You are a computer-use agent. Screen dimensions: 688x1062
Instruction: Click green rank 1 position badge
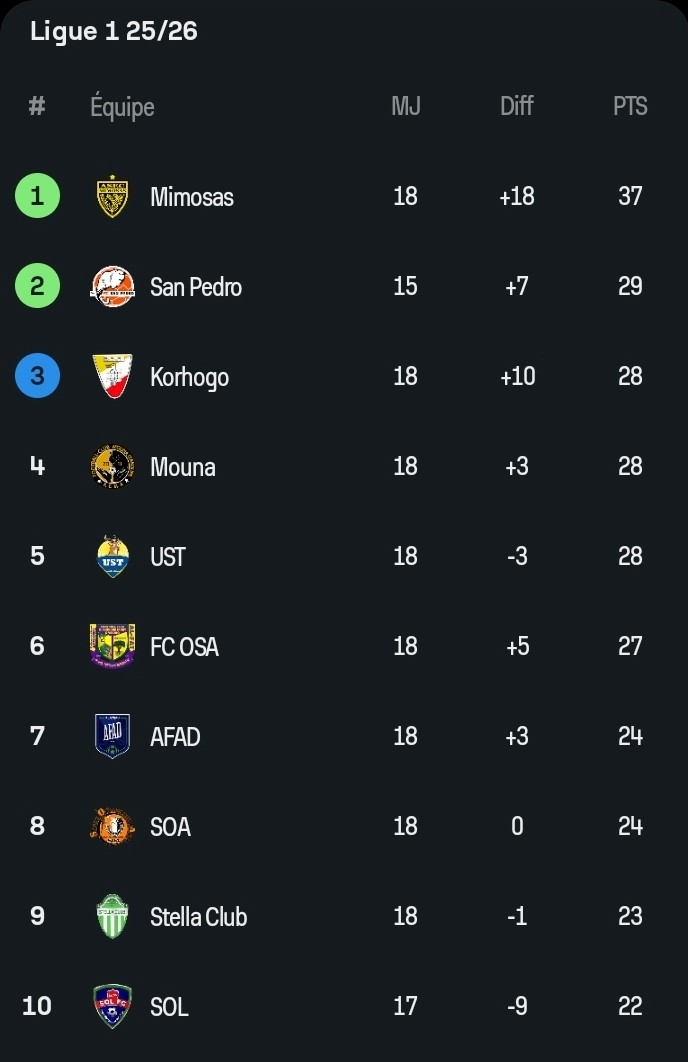point(37,196)
